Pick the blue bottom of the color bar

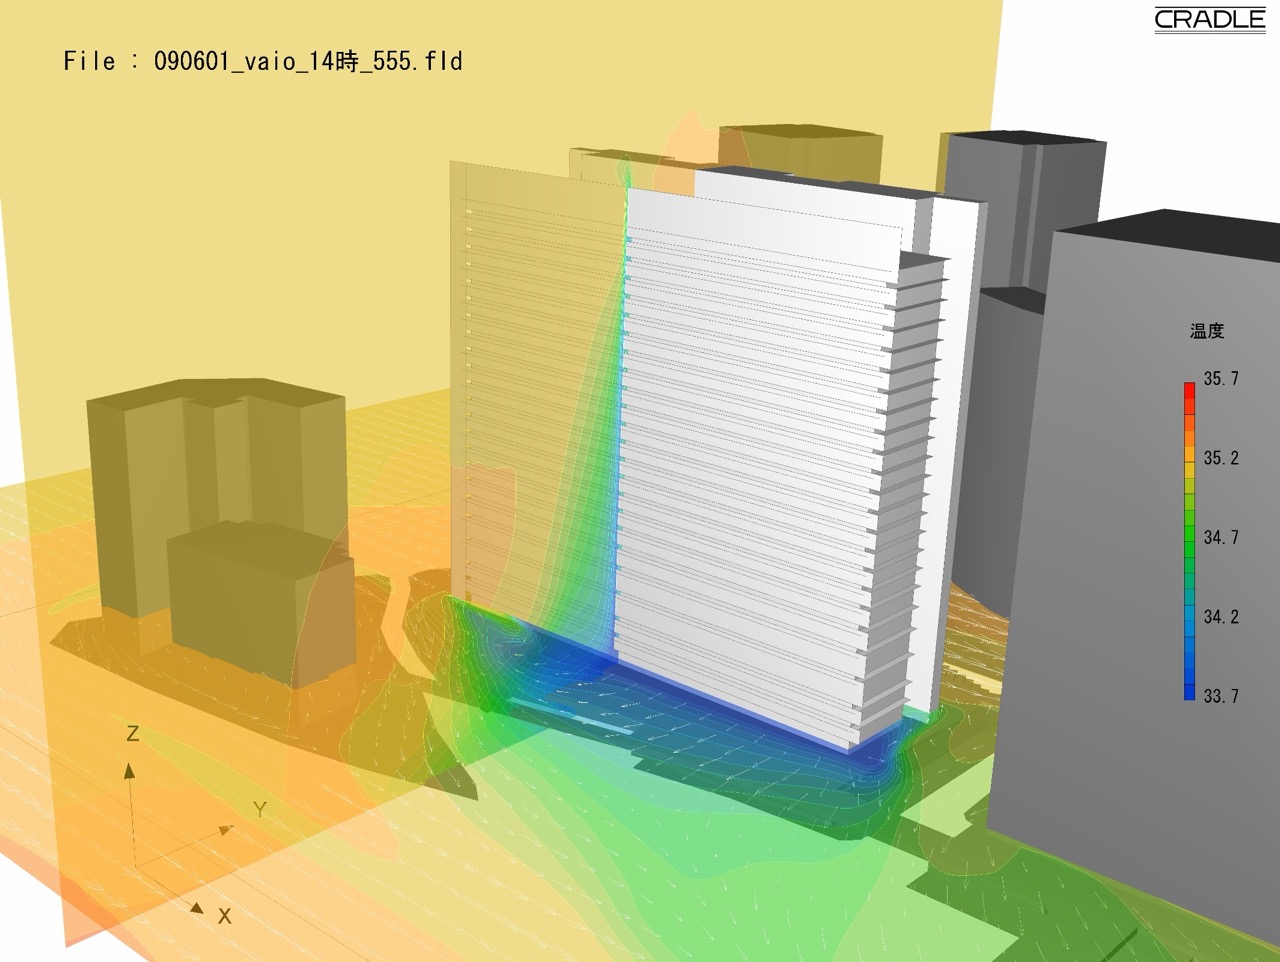click(1189, 690)
